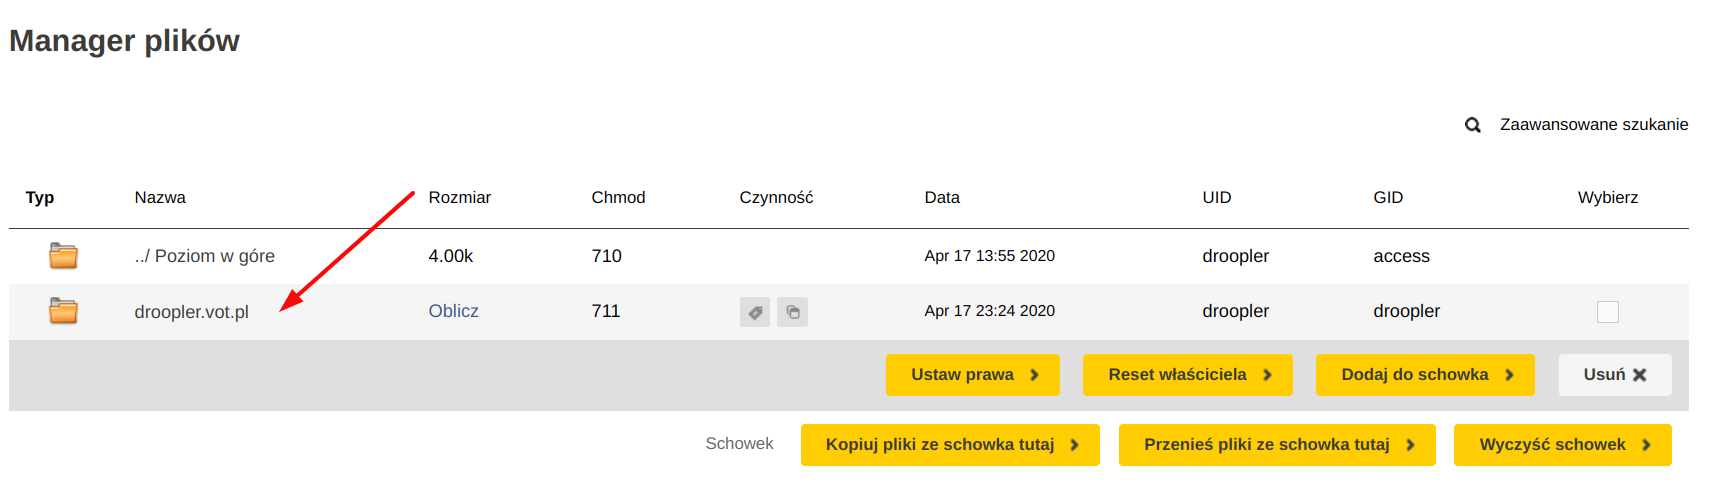Click Oblicz to calculate folder size
The width and height of the screenshot is (1718, 498).
click(454, 311)
